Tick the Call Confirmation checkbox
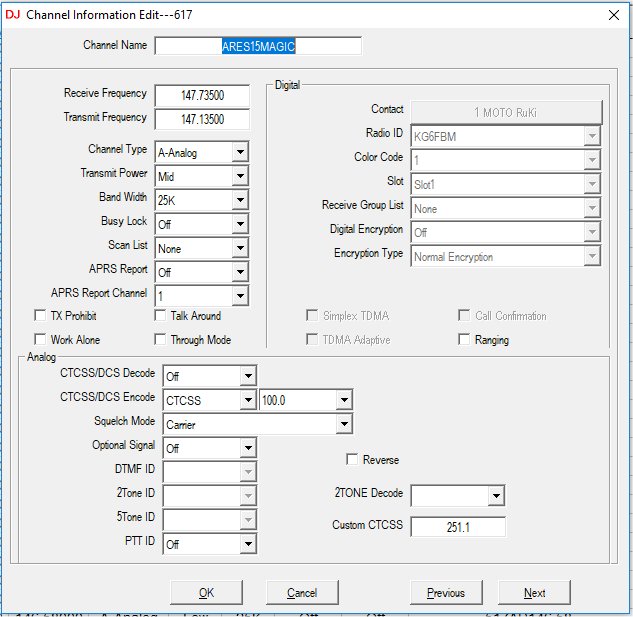 (x=464, y=315)
